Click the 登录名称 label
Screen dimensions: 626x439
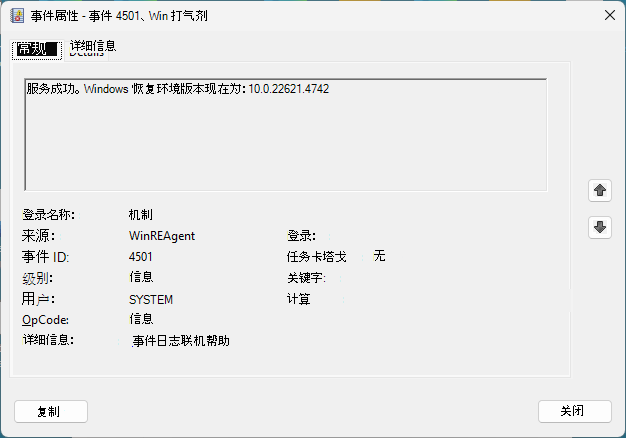coord(48,215)
